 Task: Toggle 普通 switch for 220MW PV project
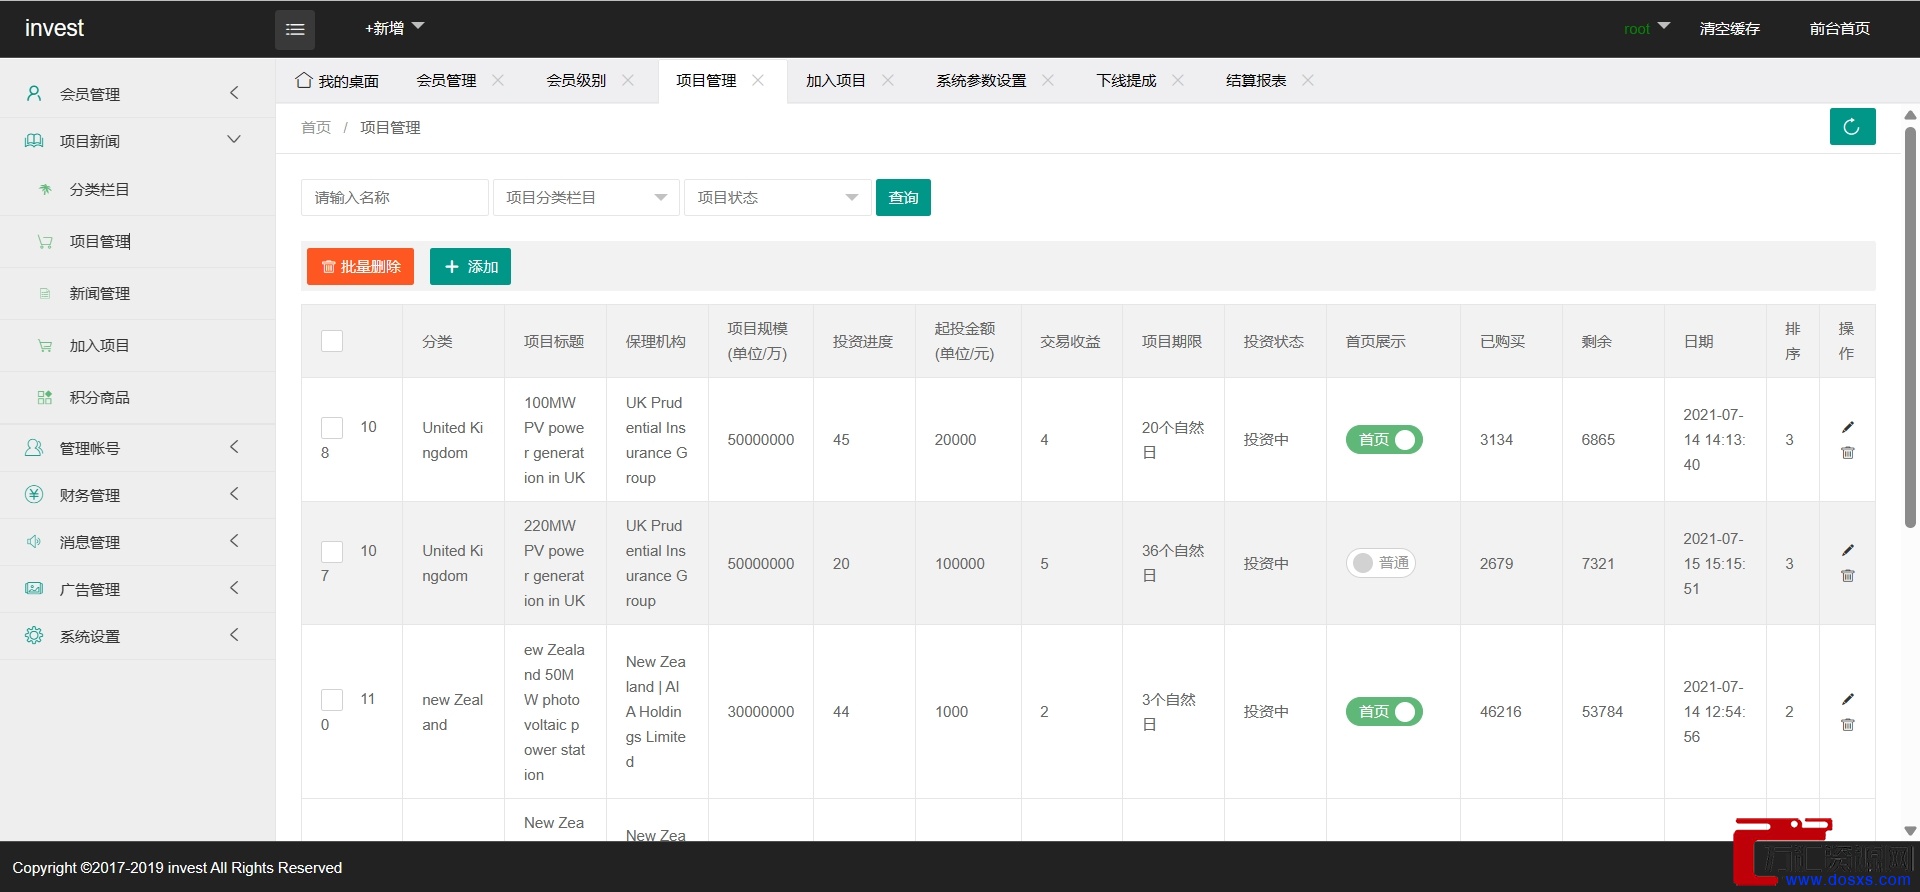pyautogui.click(x=1381, y=563)
